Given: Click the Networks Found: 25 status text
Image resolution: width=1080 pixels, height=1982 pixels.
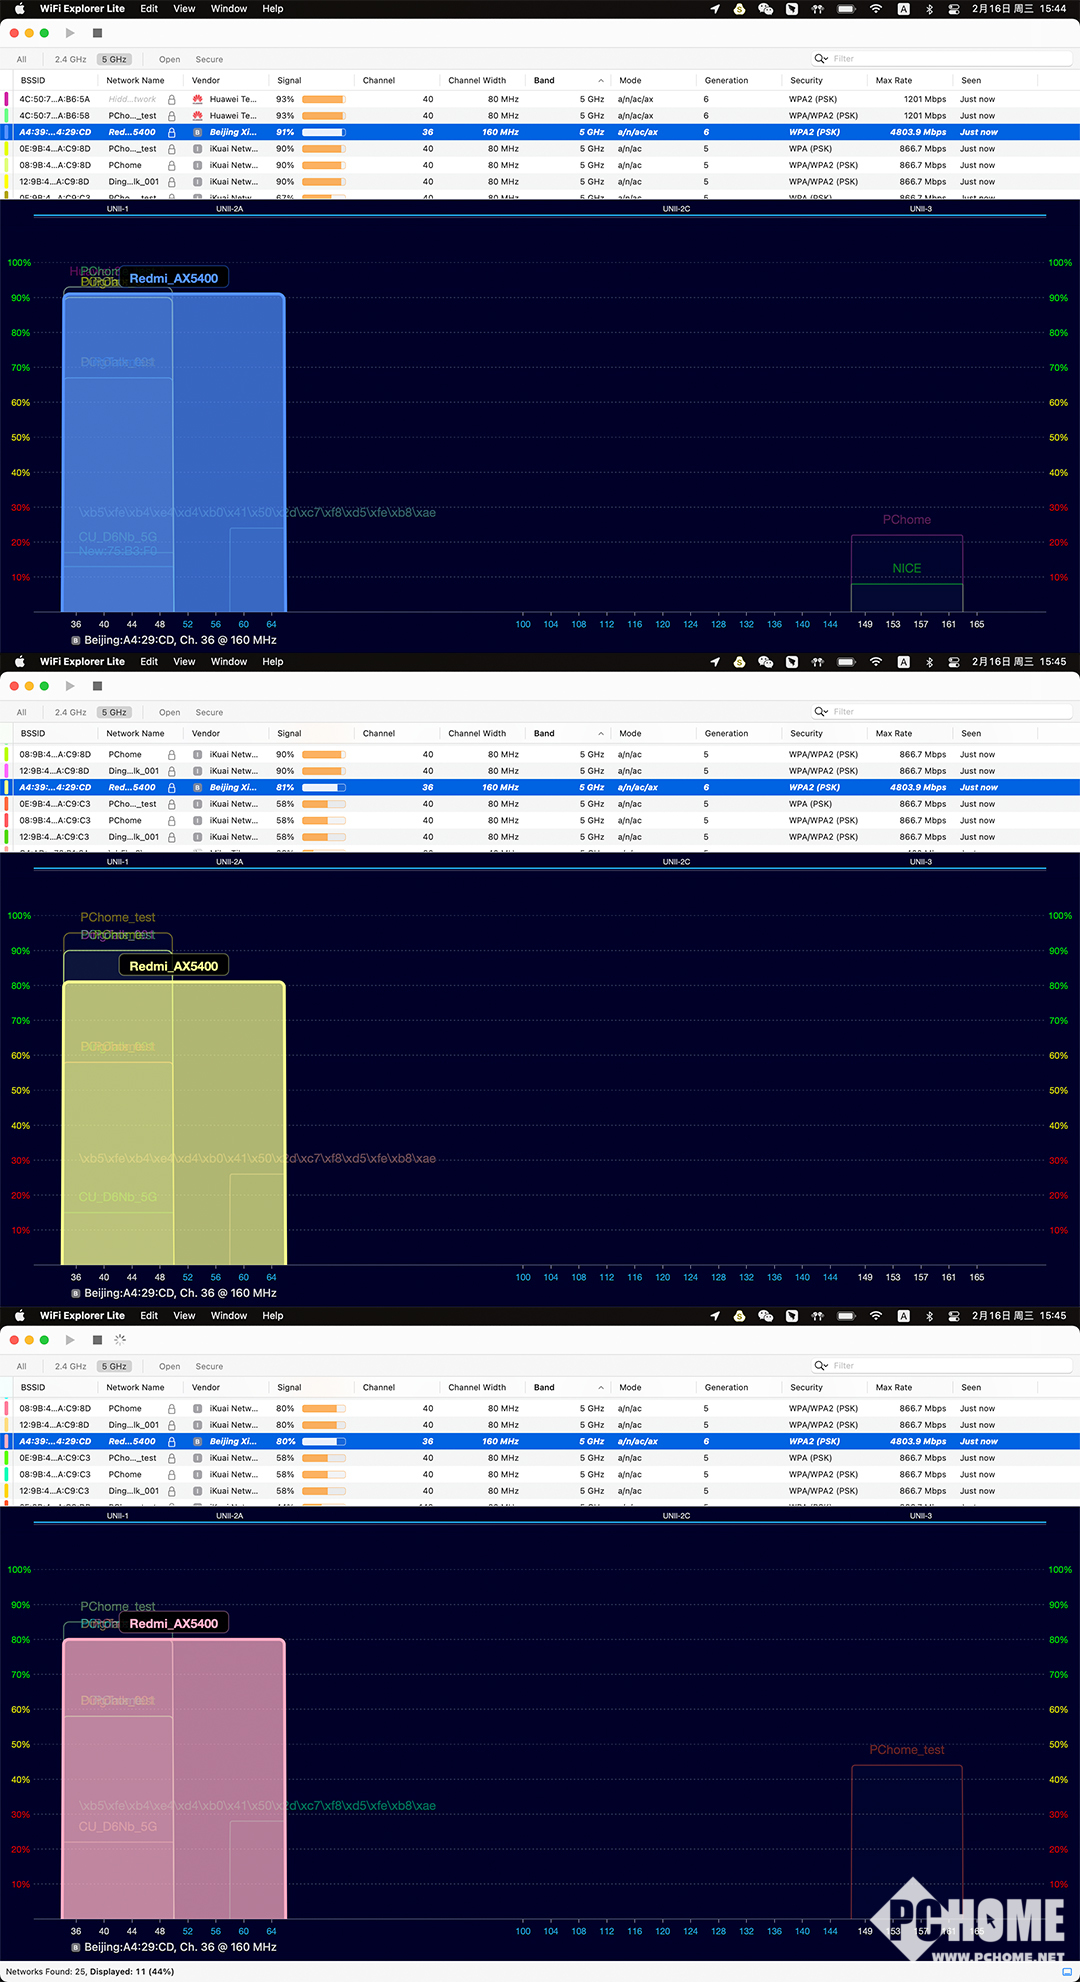Looking at the screenshot, I should pyautogui.click(x=47, y=1972).
